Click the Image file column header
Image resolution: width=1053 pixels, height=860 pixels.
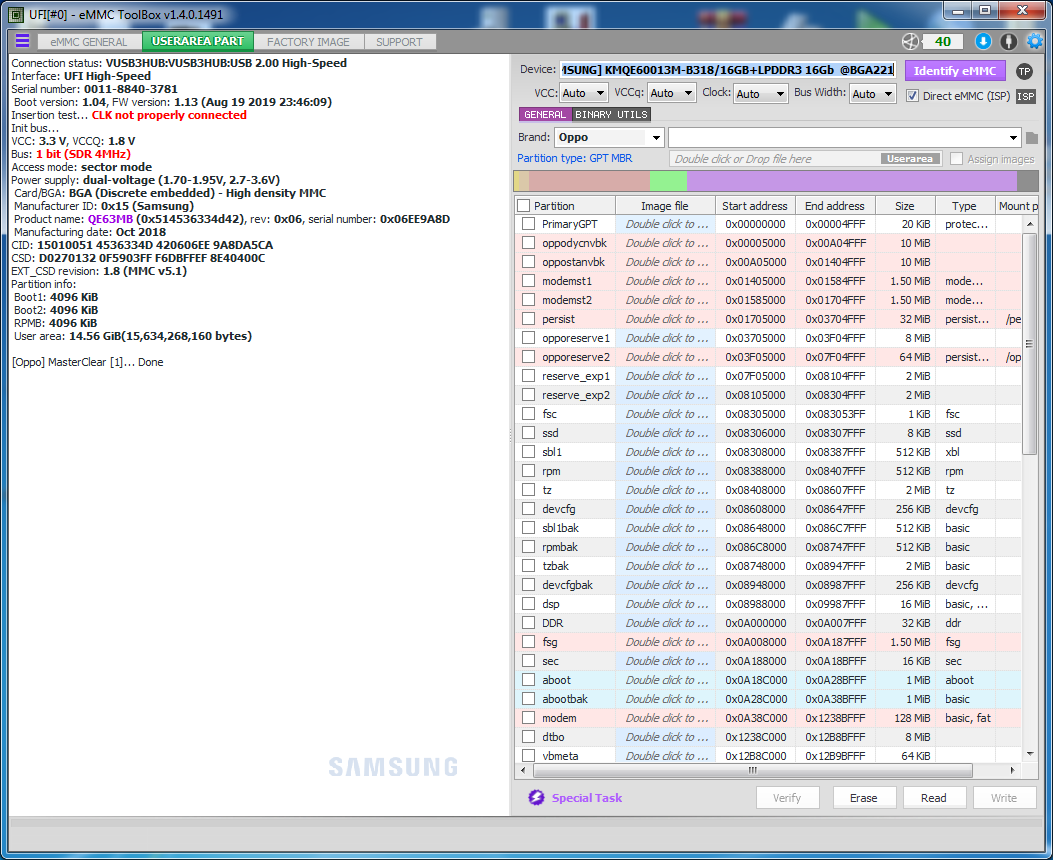pyautogui.click(x=664, y=205)
